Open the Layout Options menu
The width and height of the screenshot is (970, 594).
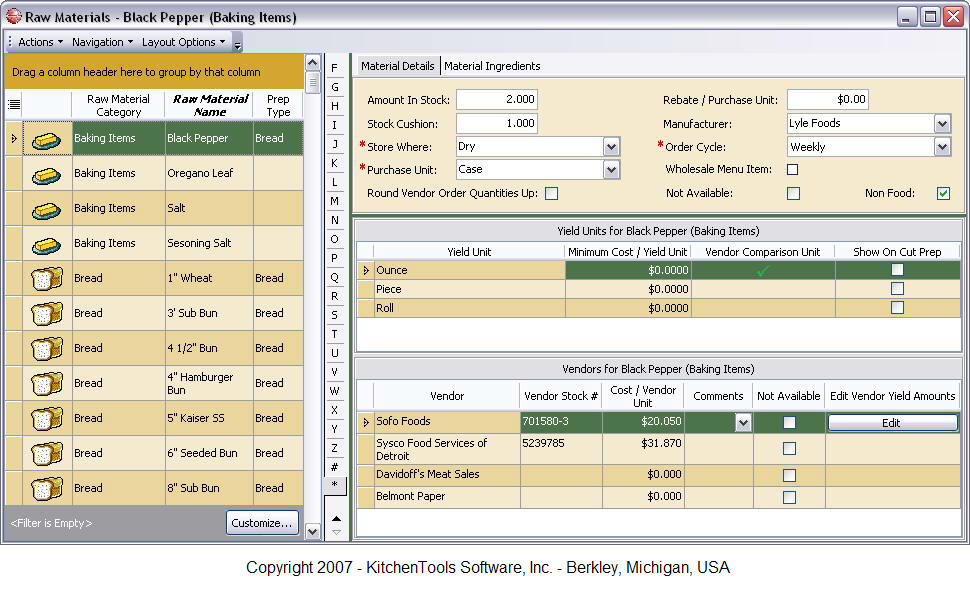[x=184, y=42]
